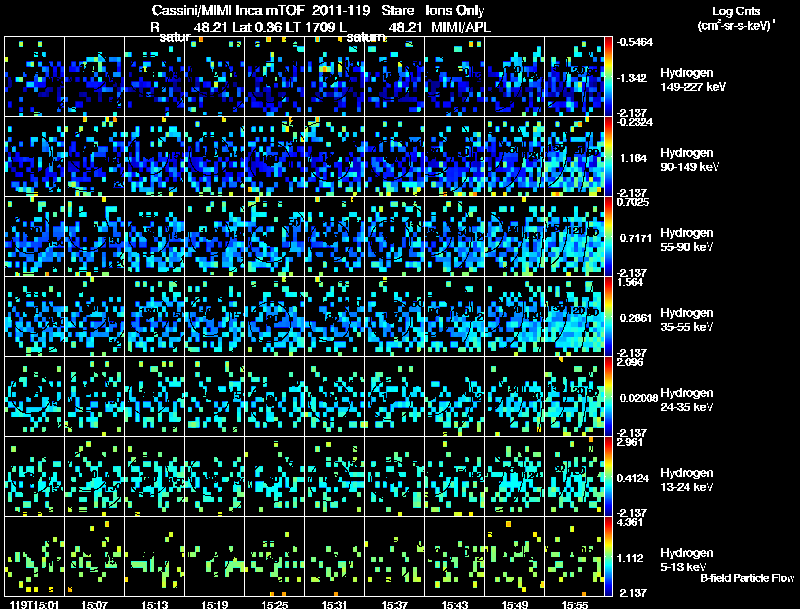Open the 5-13 keV panel at 15:31
Screen dimensions: 800x609
pos(334,556)
